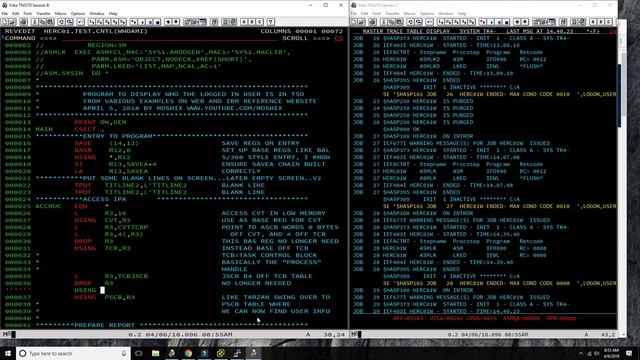Open Options menu in Session B window
Image resolution: width=640 pixels, height=360 pixels.
pyautogui.click(x=78, y=13)
